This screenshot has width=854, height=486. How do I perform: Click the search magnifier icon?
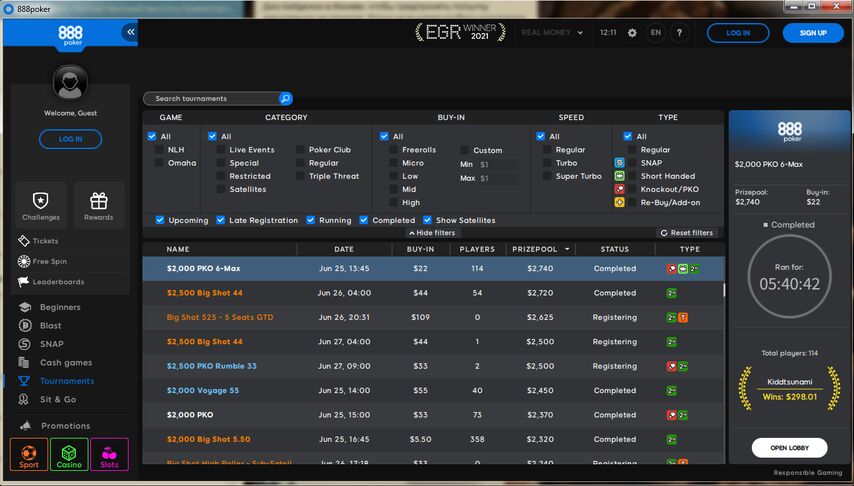pyautogui.click(x=285, y=99)
